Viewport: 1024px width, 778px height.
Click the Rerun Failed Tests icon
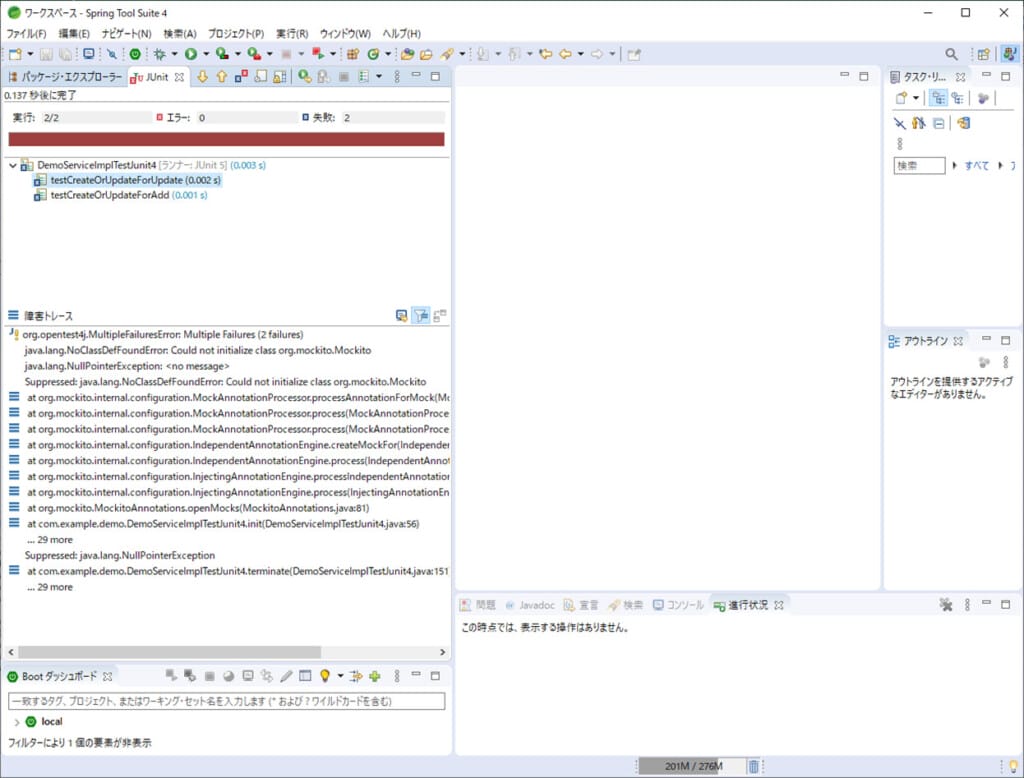click(x=323, y=76)
